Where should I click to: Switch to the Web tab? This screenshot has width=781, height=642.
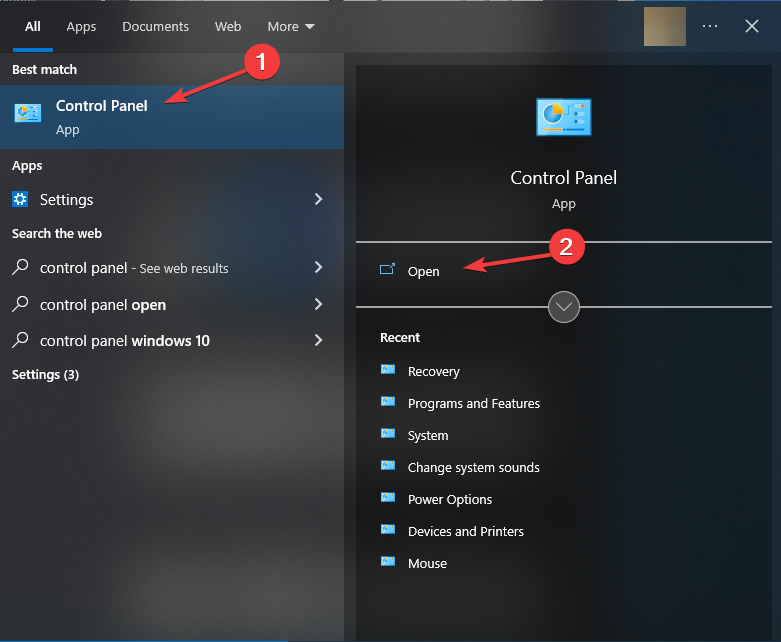pyautogui.click(x=228, y=26)
